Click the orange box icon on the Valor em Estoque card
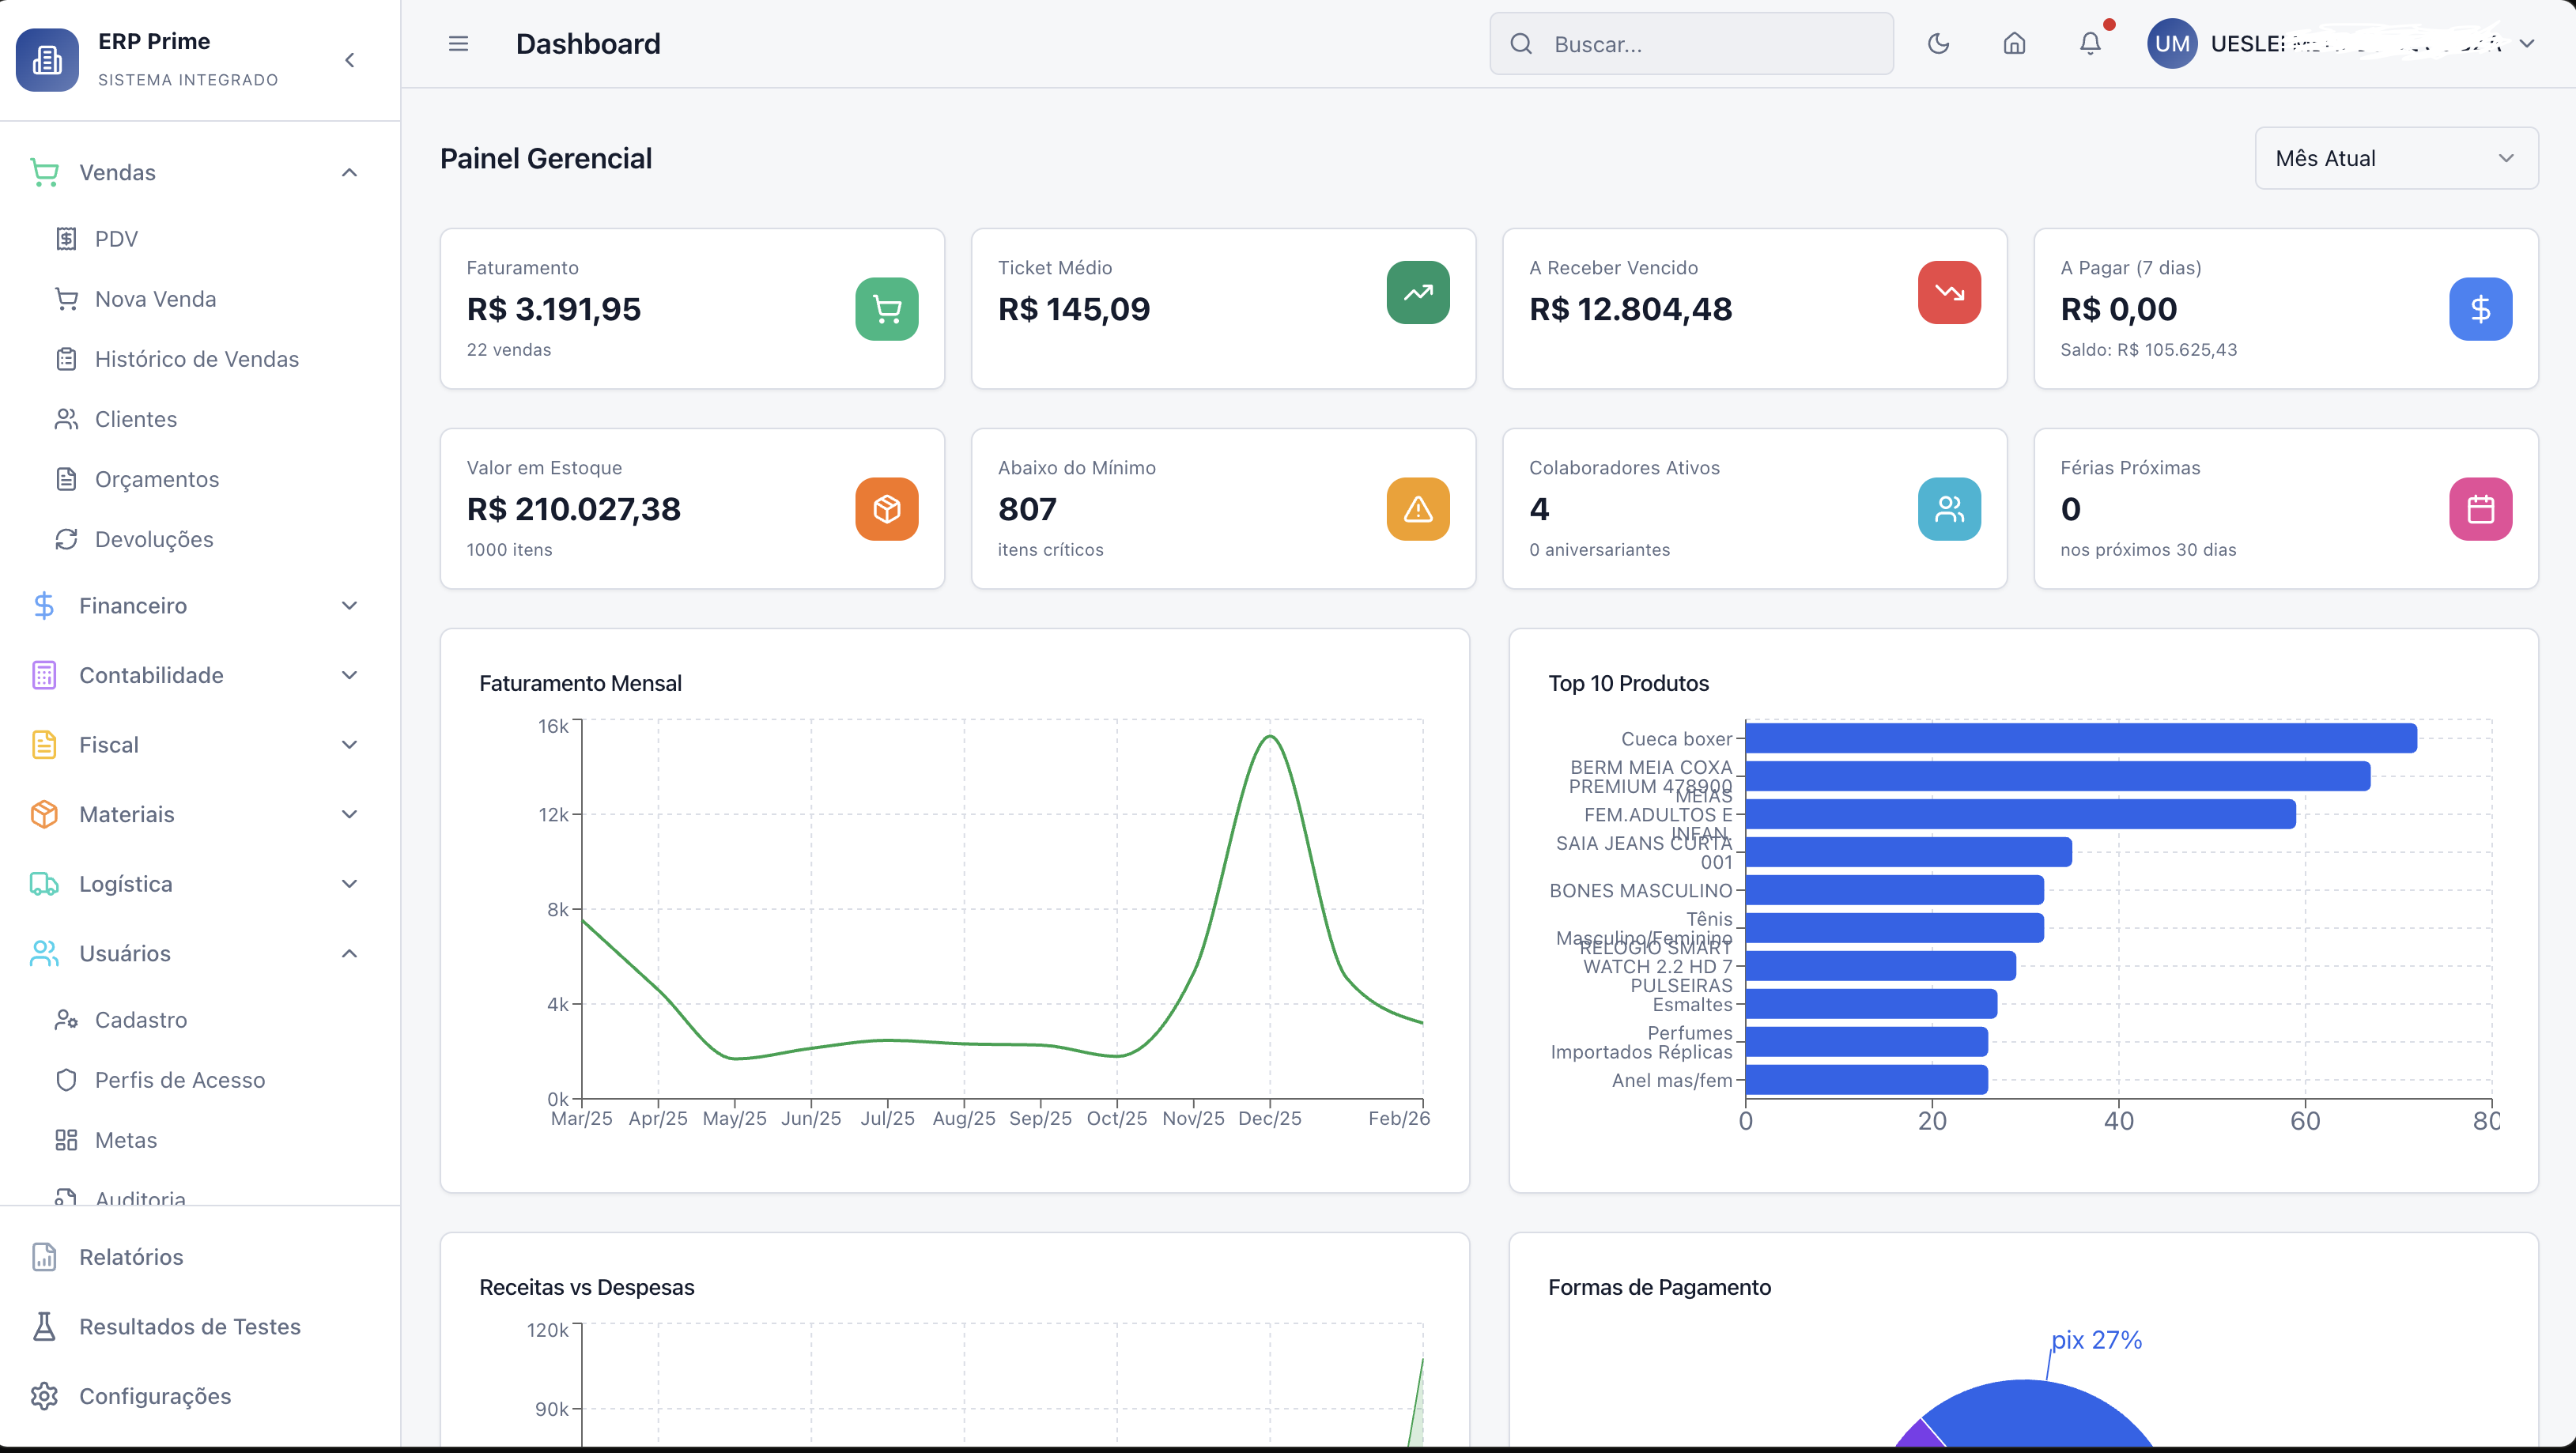The height and width of the screenshot is (1453, 2576). pyautogui.click(x=886, y=509)
